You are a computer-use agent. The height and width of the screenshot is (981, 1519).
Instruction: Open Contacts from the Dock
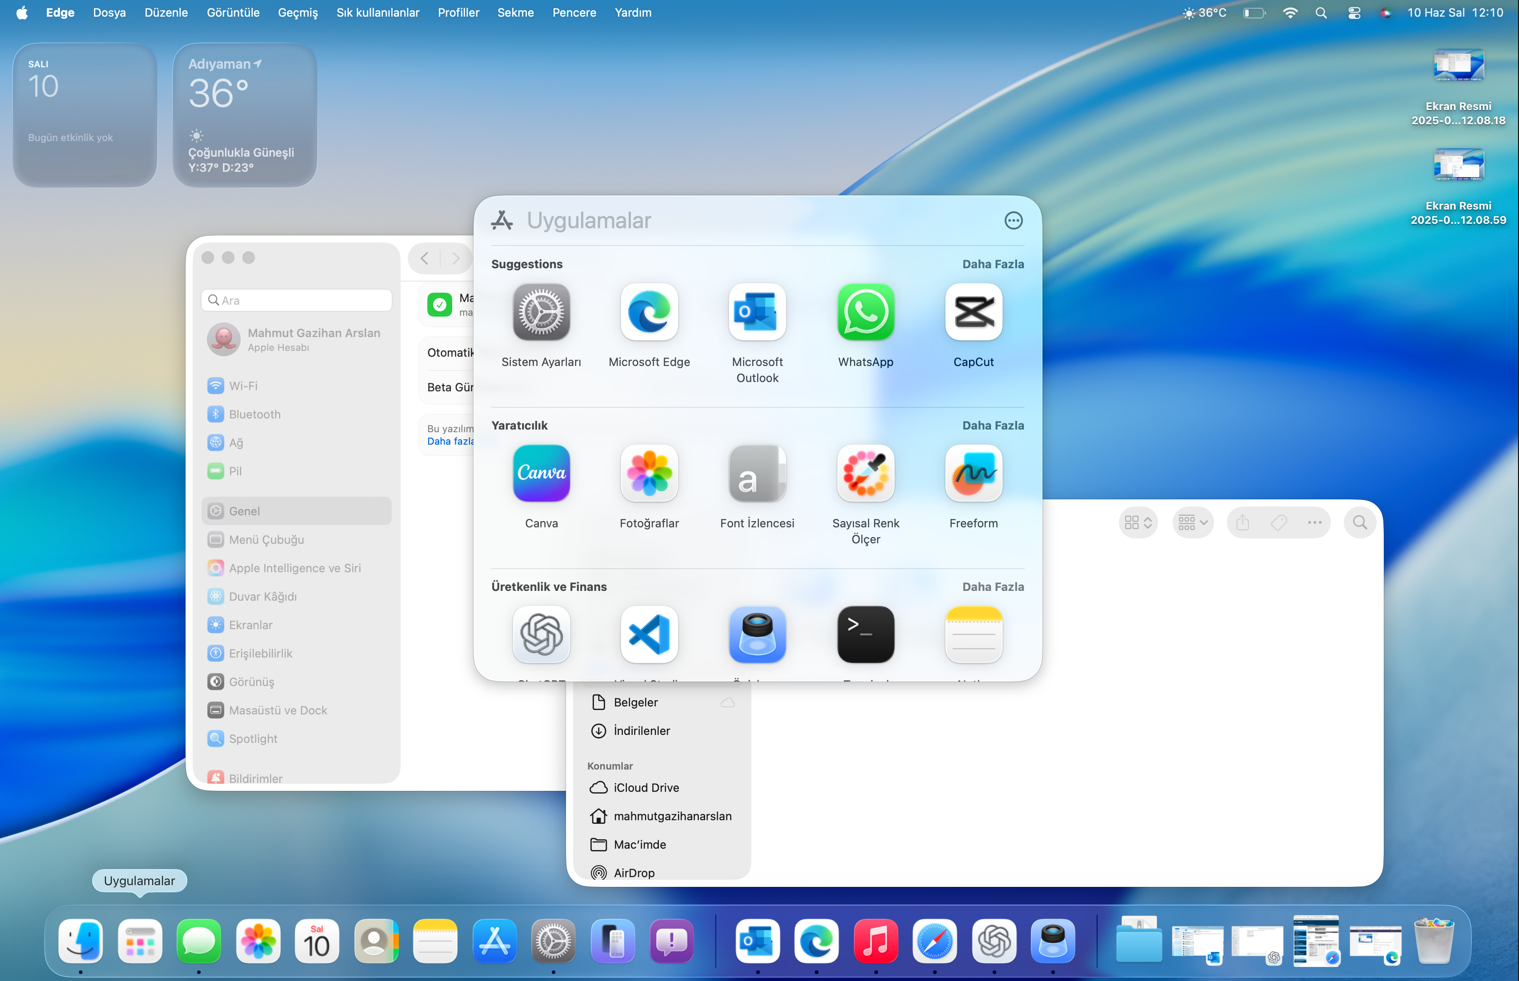click(x=376, y=941)
